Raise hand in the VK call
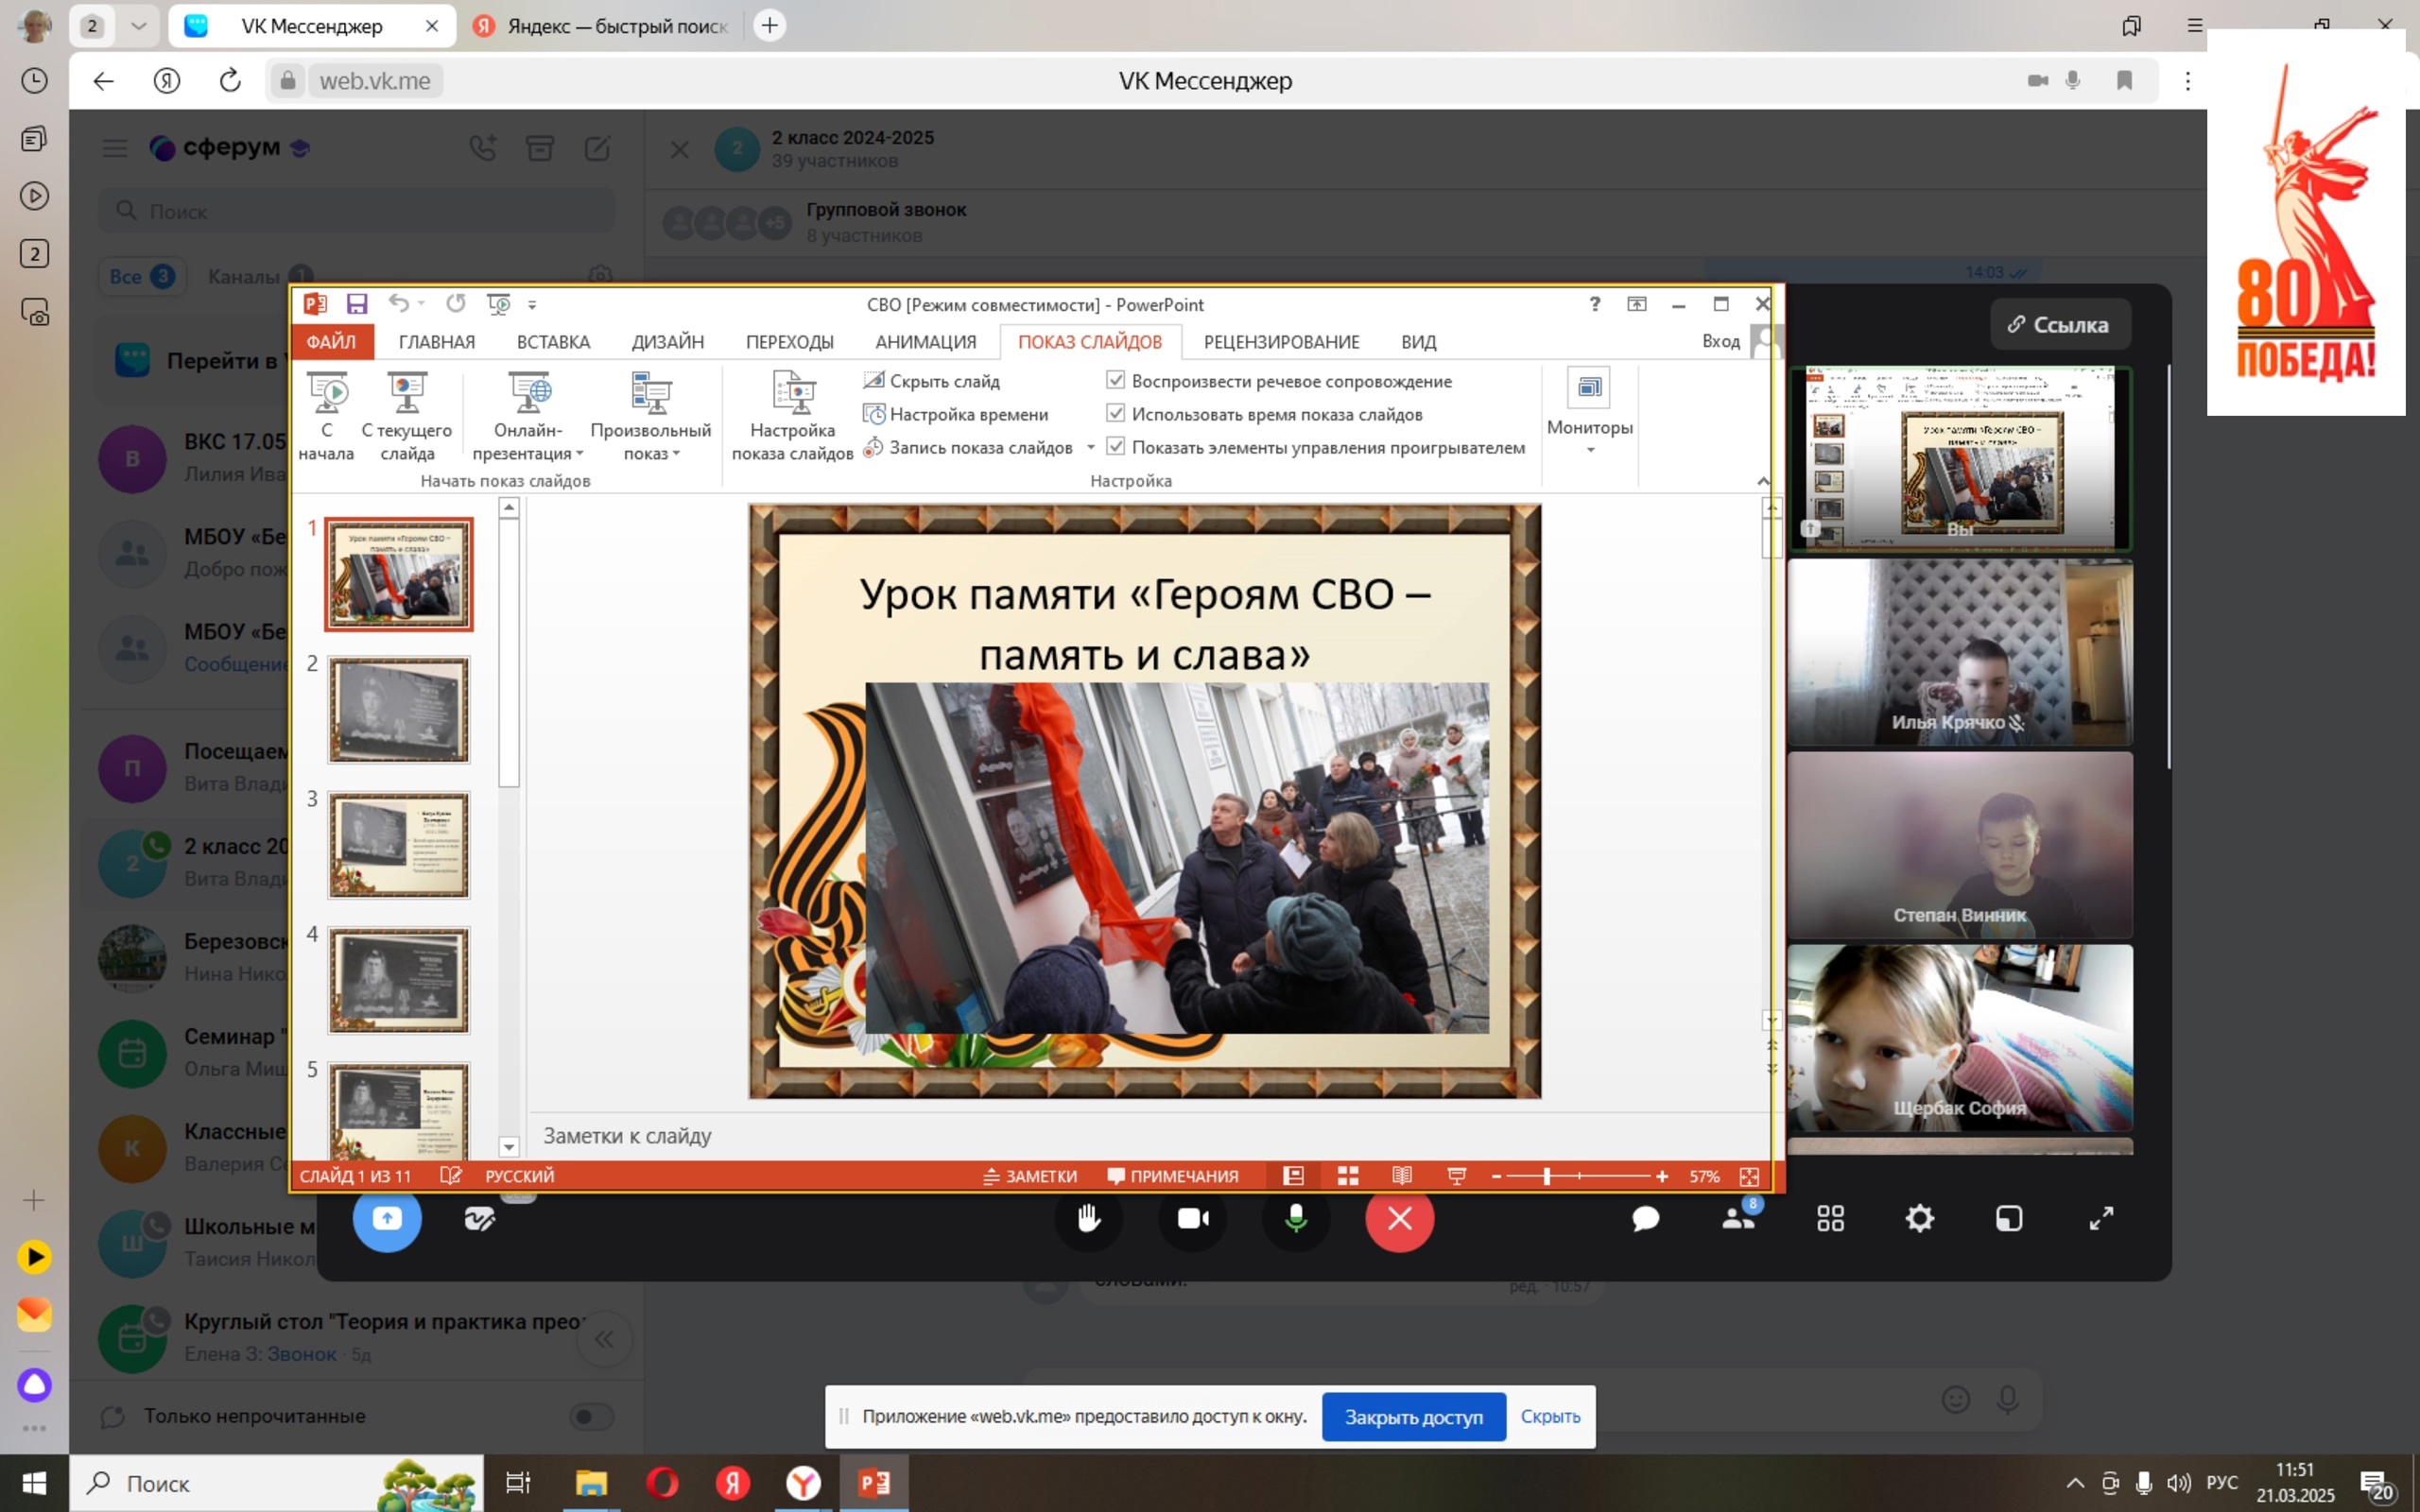This screenshot has height=1512, width=2420. pyautogui.click(x=1089, y=1218)
